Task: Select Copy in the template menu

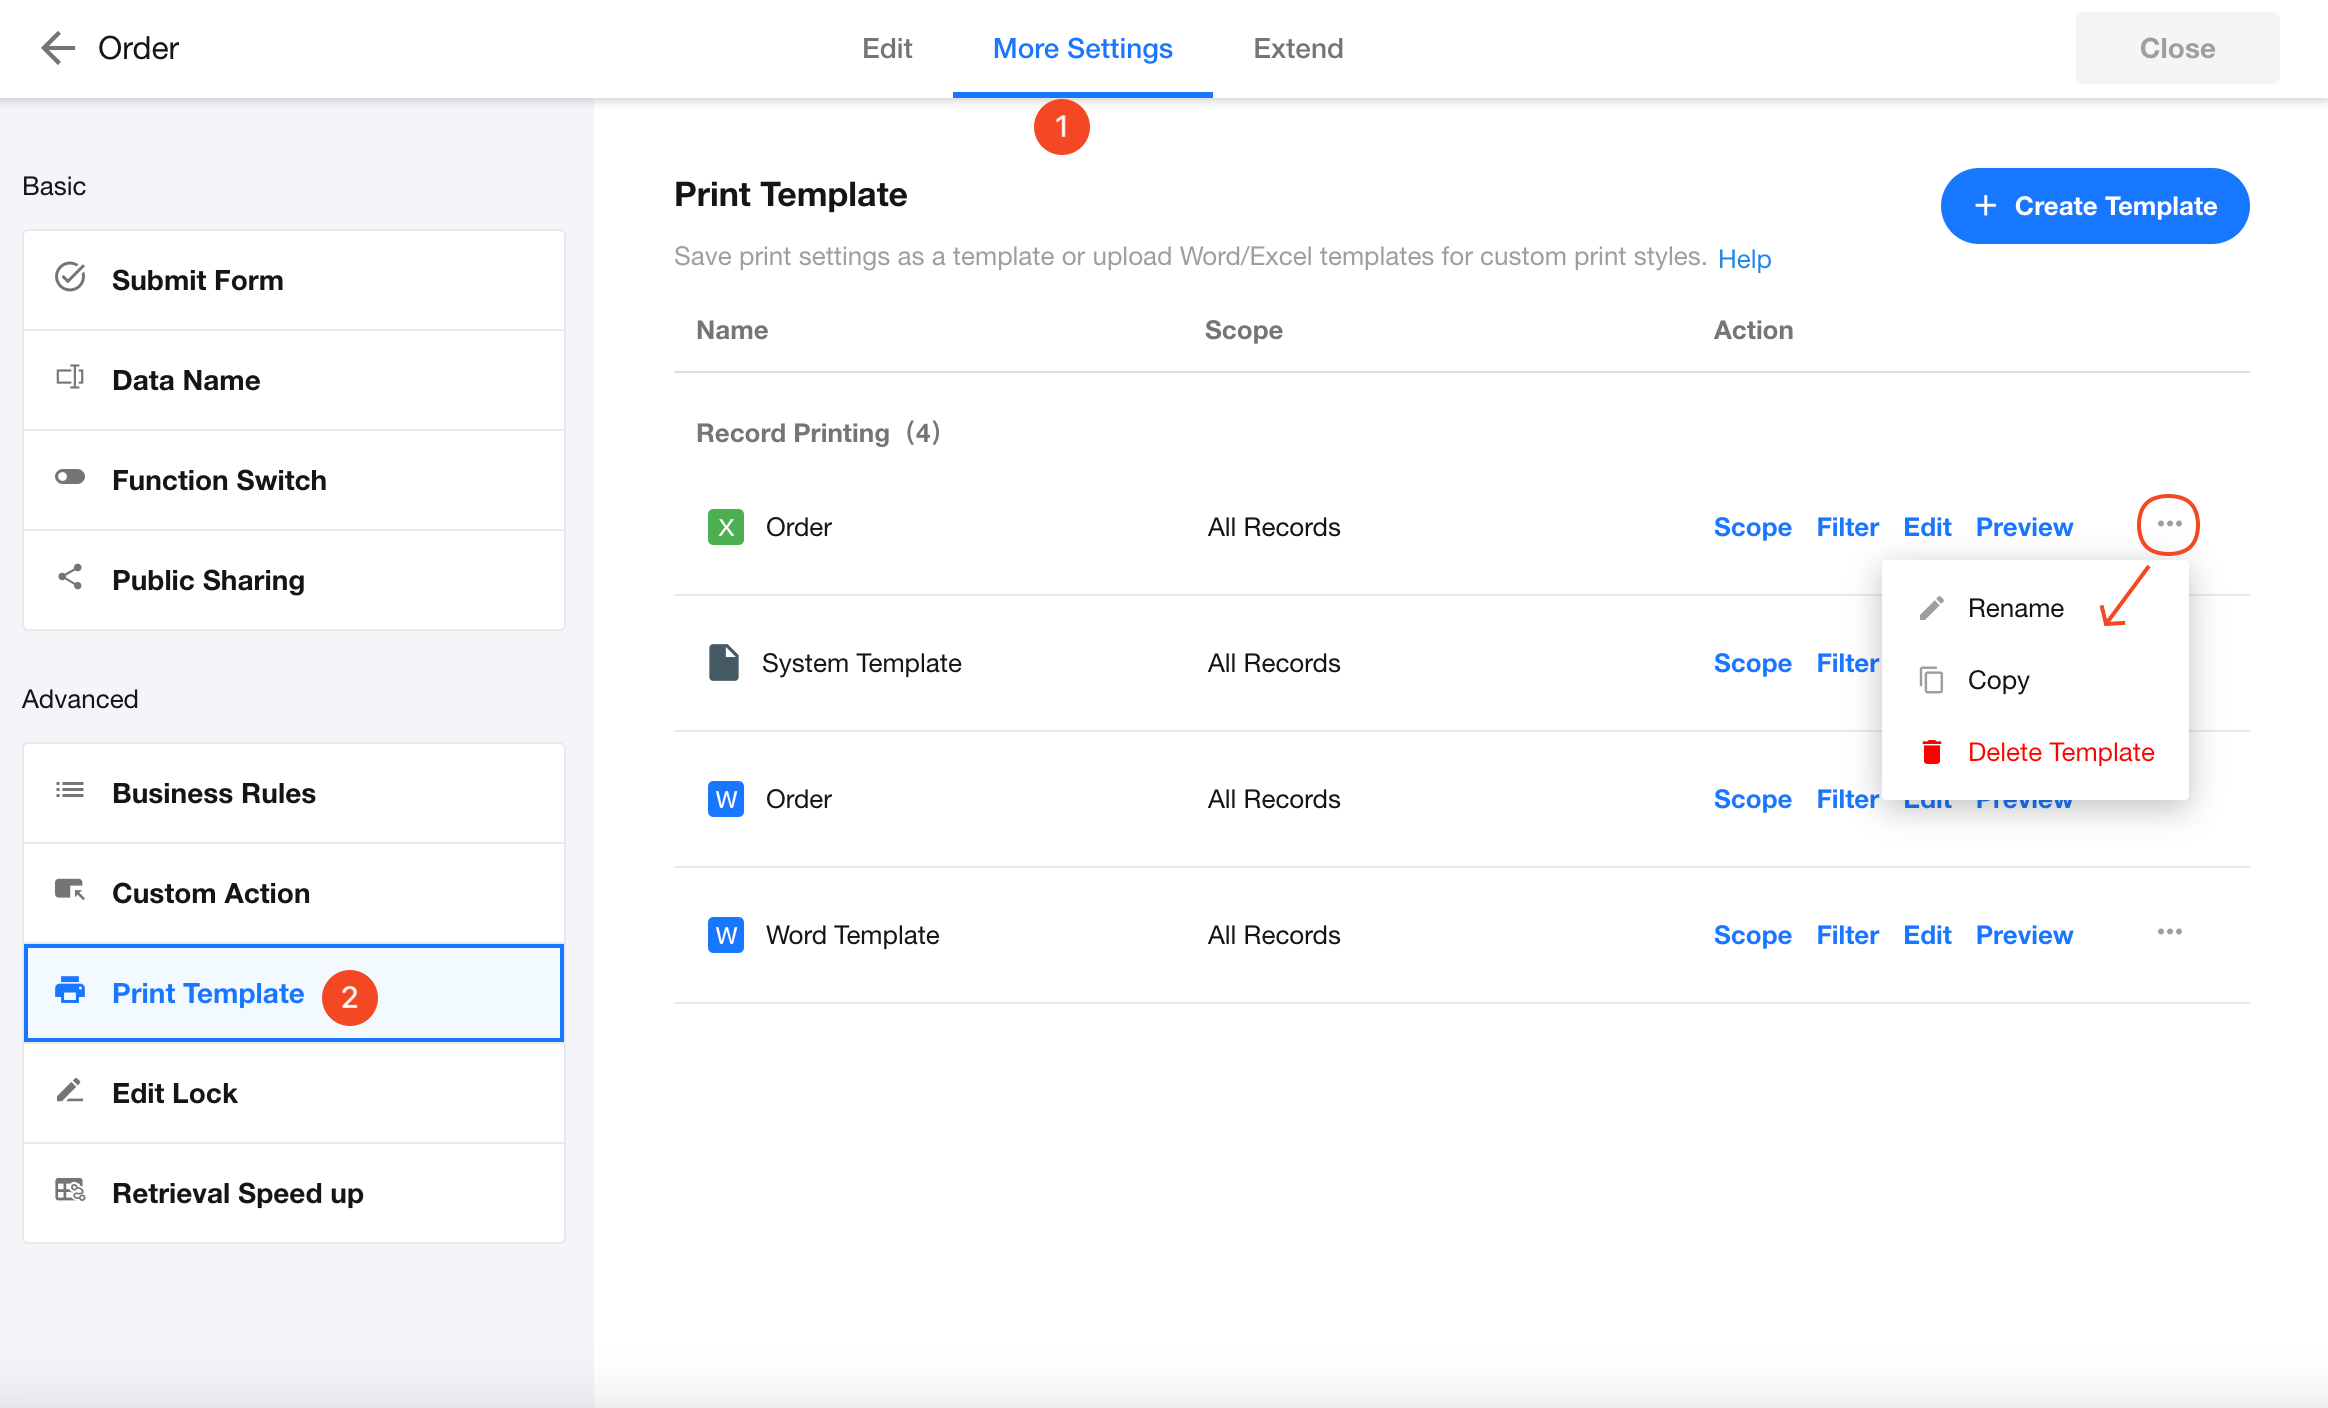Action: coord(1998,680)
